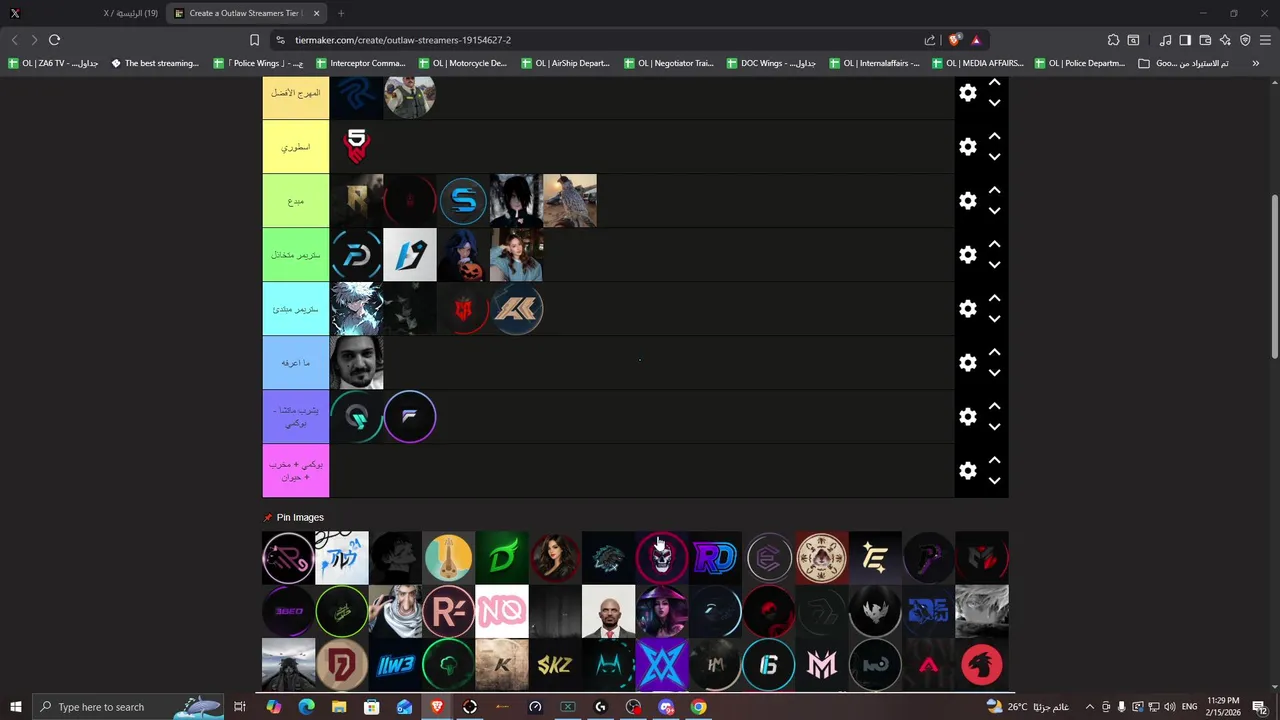Select the blue S logo in مبدع tier
The image size is (1280, 720).
click(463, 201)
